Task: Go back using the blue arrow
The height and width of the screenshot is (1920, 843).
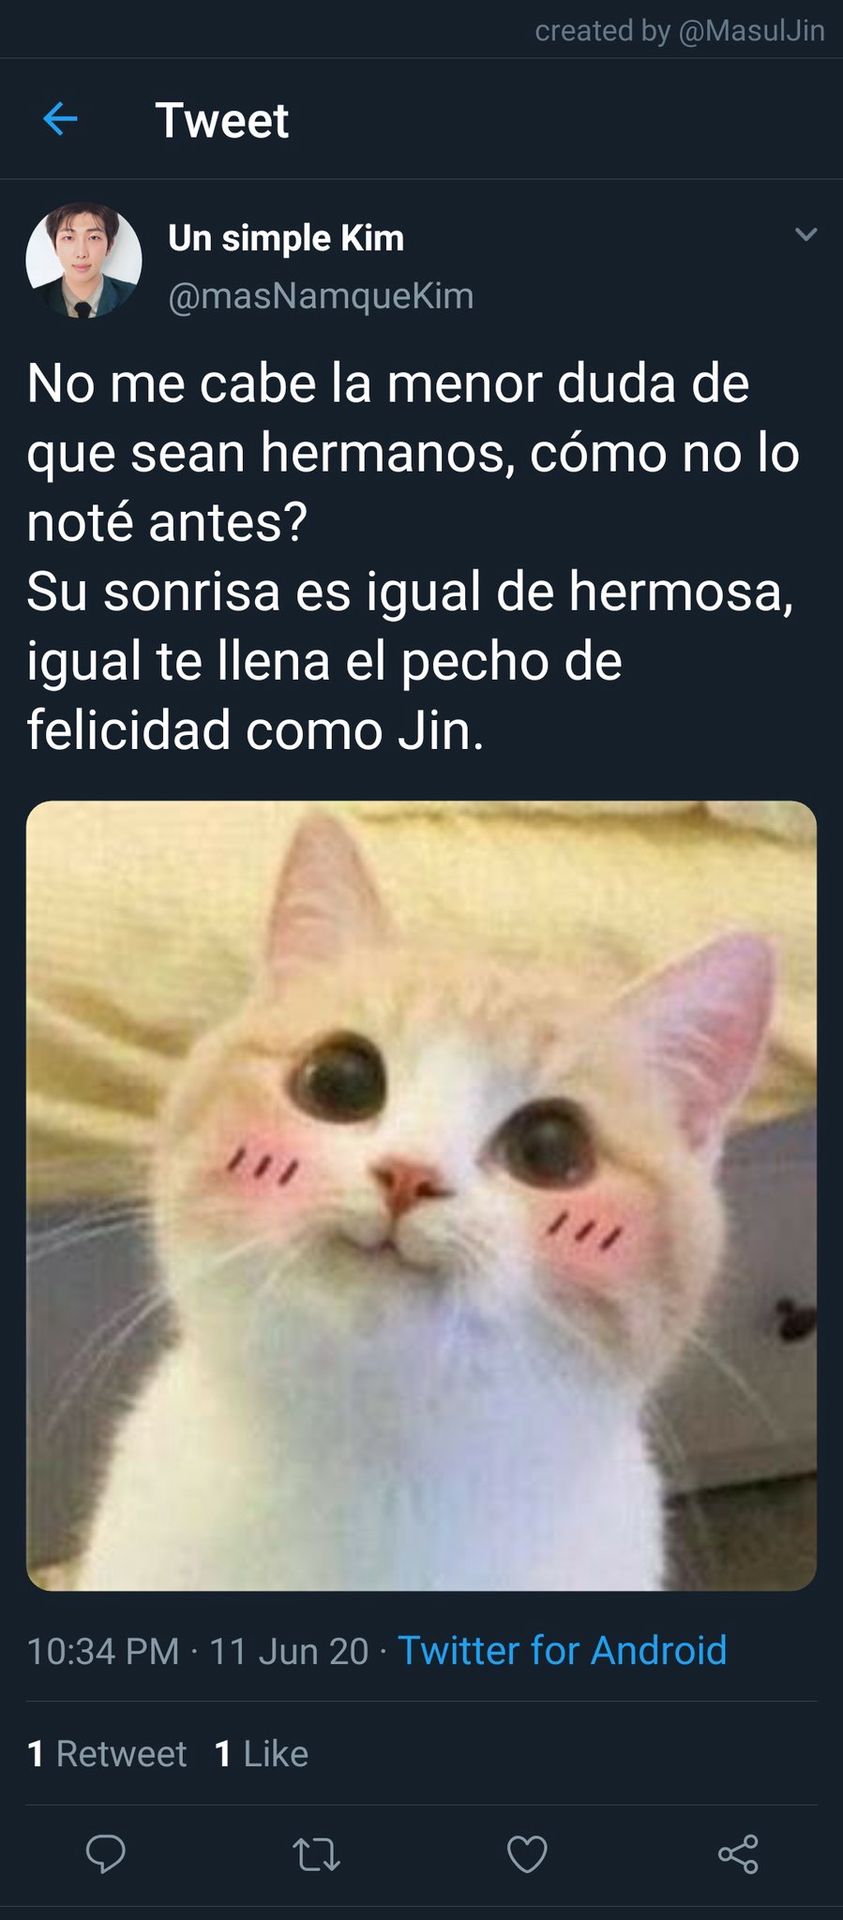Action: [x=60, y=120]
